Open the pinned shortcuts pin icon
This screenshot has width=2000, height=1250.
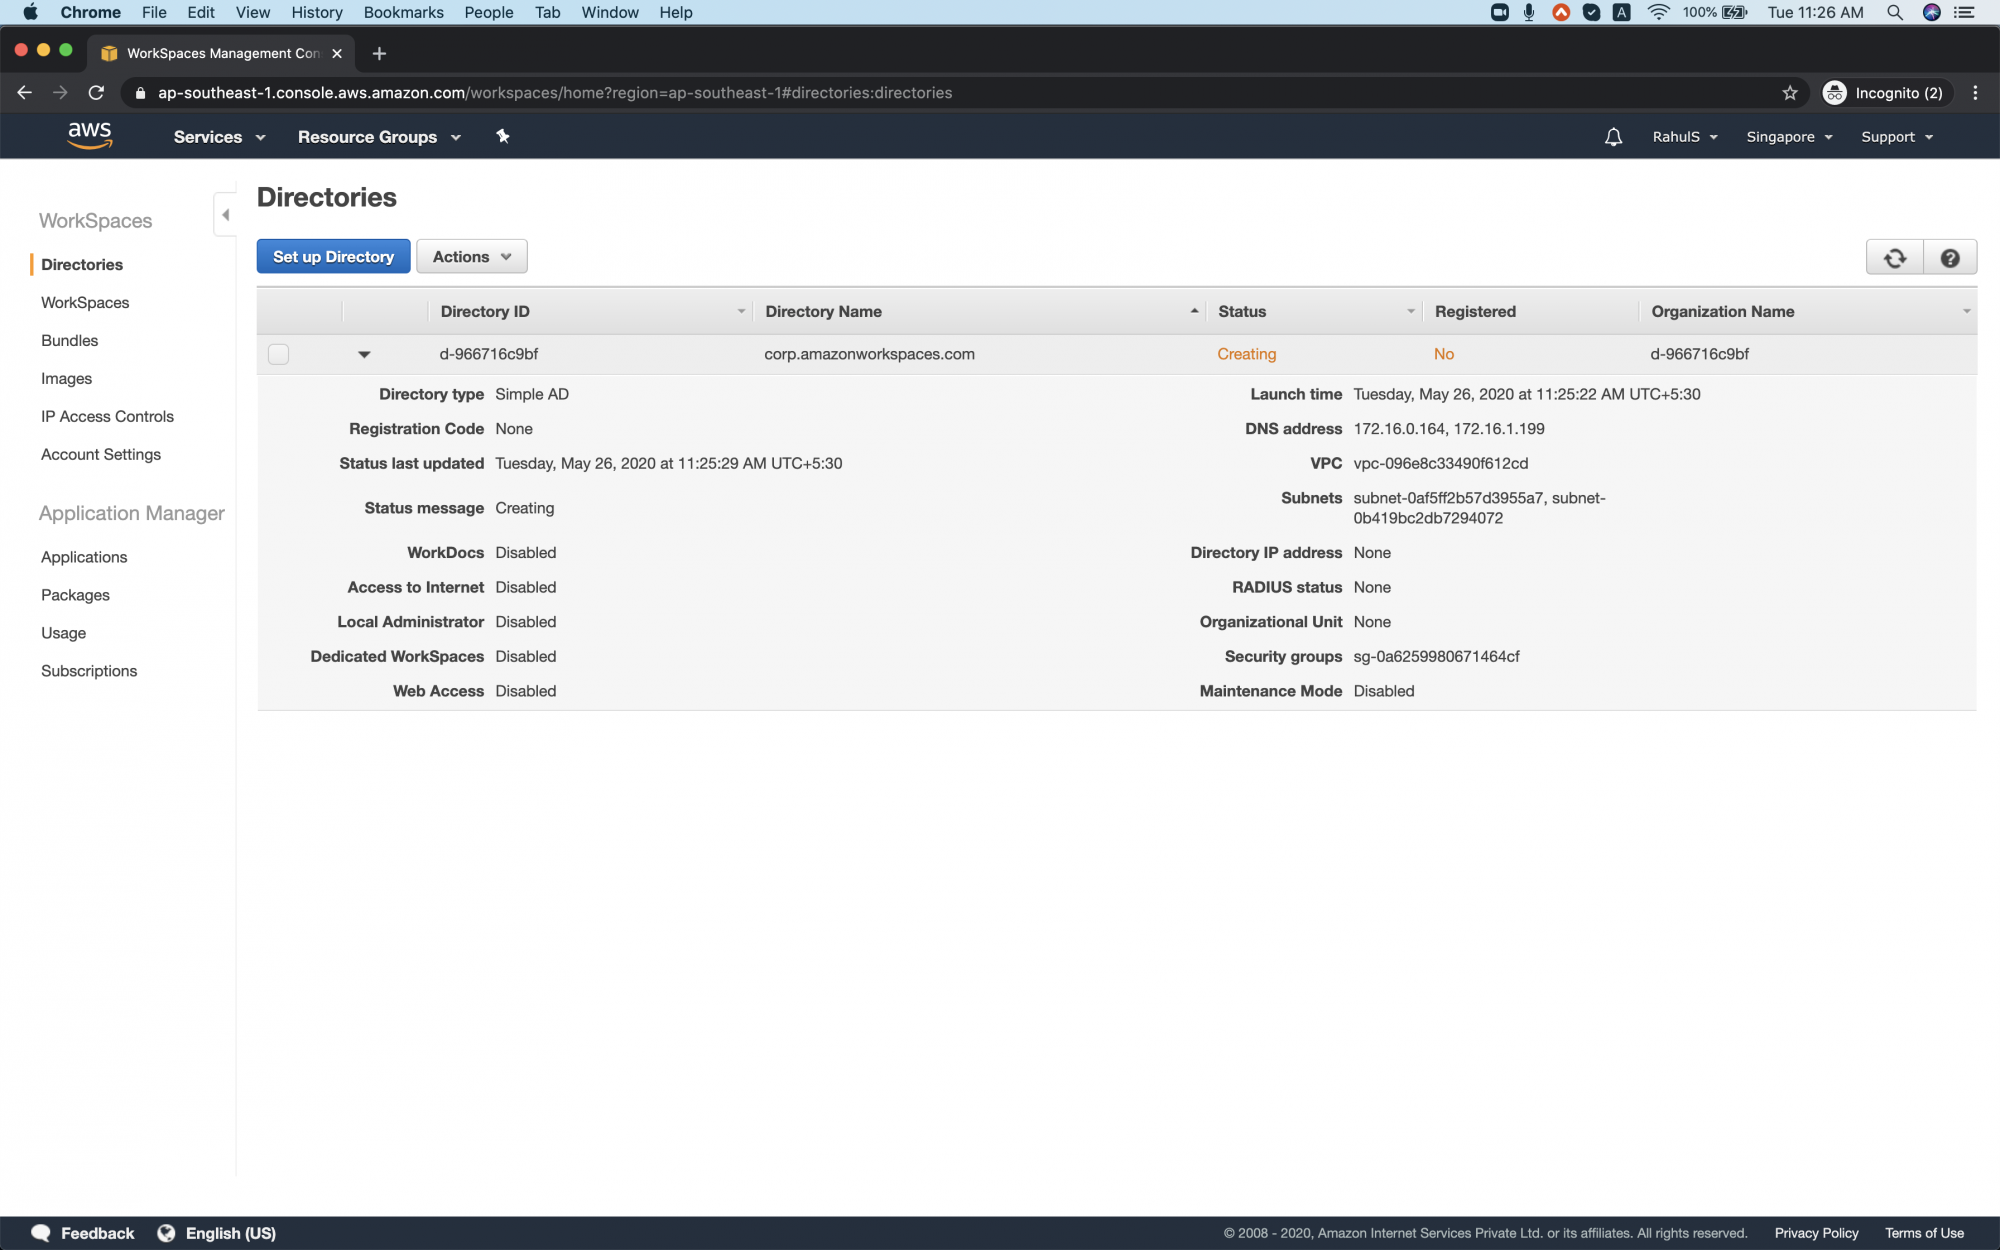pos(502,136)
